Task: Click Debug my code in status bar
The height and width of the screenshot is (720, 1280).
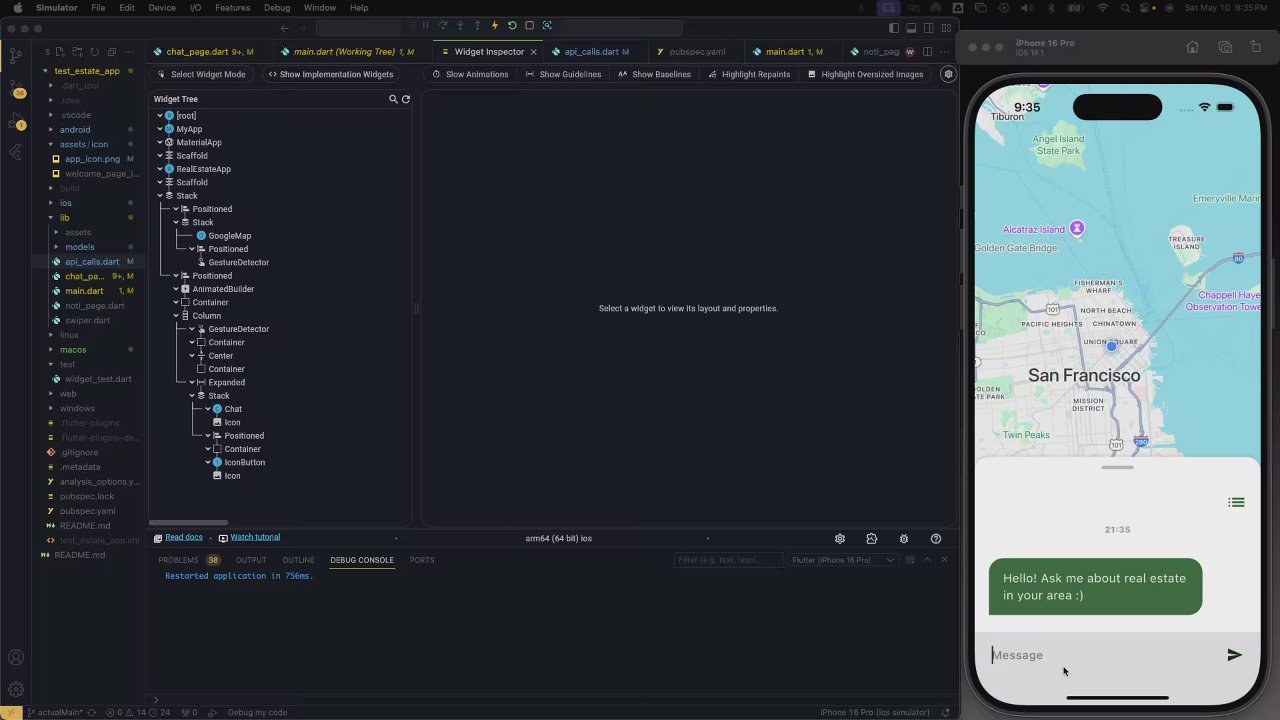Action: [x=257, y=712]
